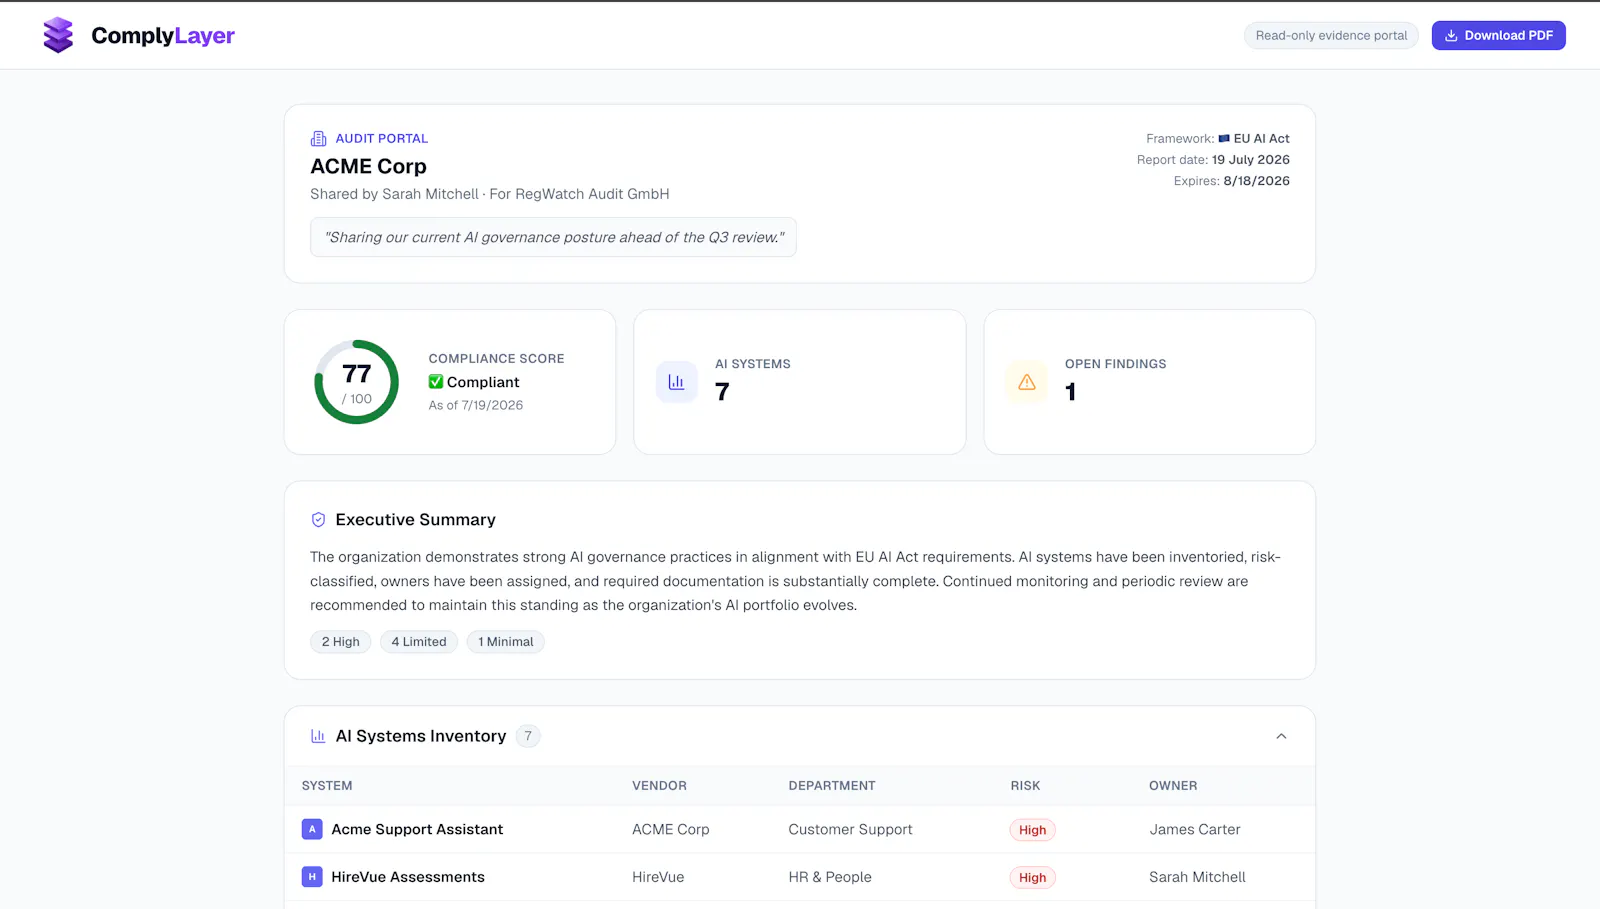The height and width of the screenshot is (909, 1600).
Task: Click the AI Systems bar chart icon
Action: [676, 382]
